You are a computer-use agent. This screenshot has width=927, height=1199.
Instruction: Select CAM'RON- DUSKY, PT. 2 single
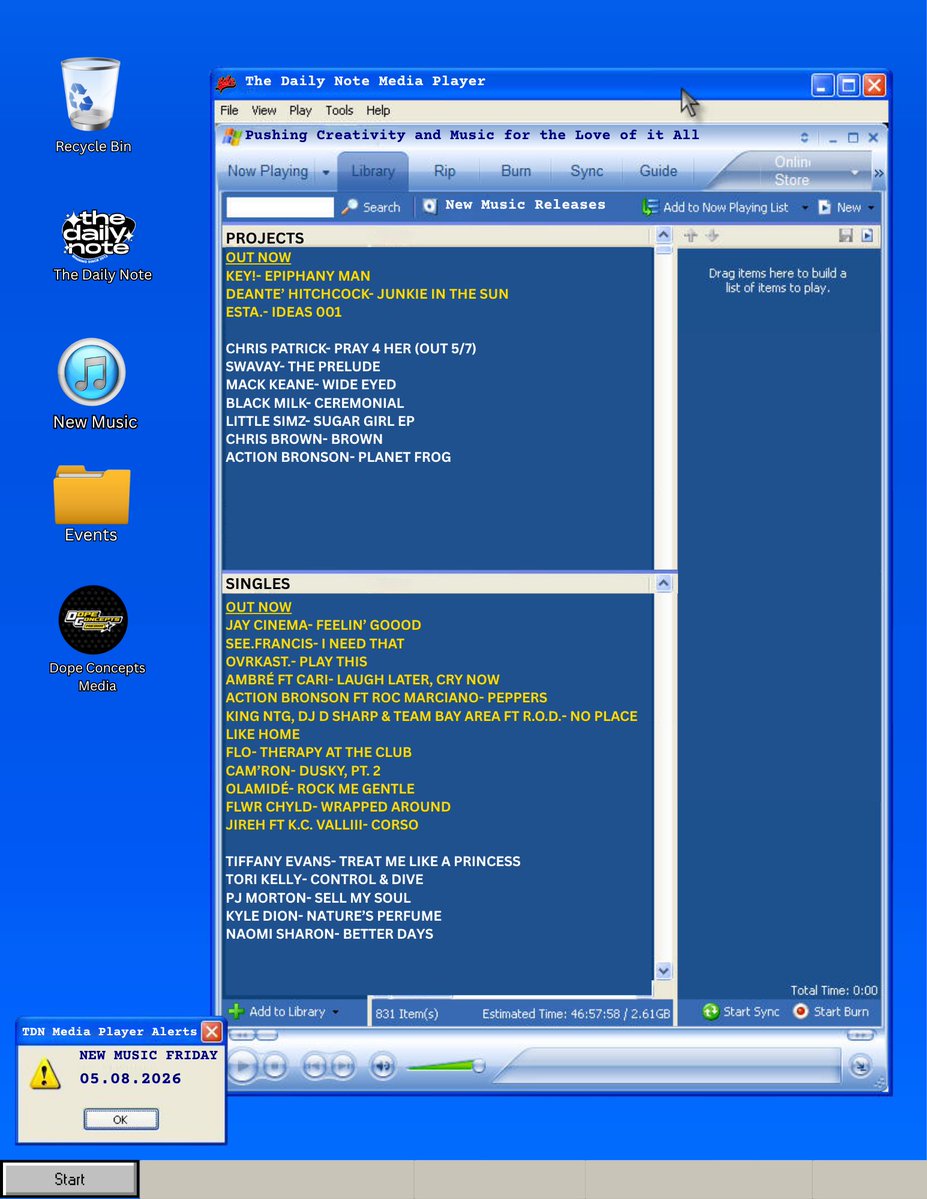click(x=303, y=771)
